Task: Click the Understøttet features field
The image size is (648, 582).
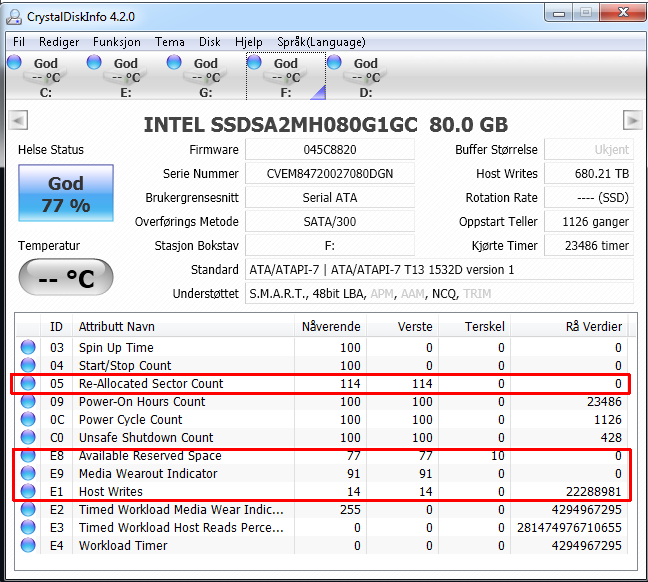Action: (439, 293)
